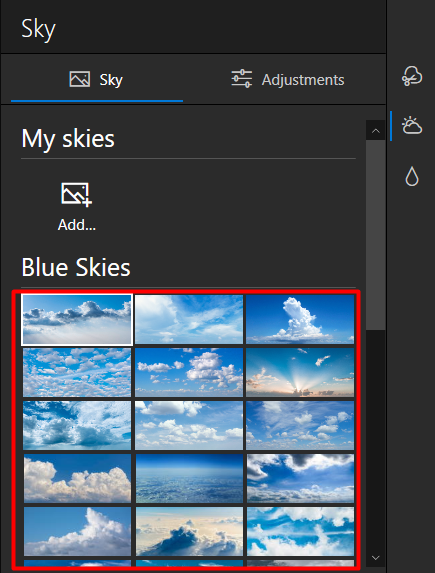This screenshot has height=573, width=435.
Task: Click the picture icon on Sky tab
Action: tap(80, 79)
